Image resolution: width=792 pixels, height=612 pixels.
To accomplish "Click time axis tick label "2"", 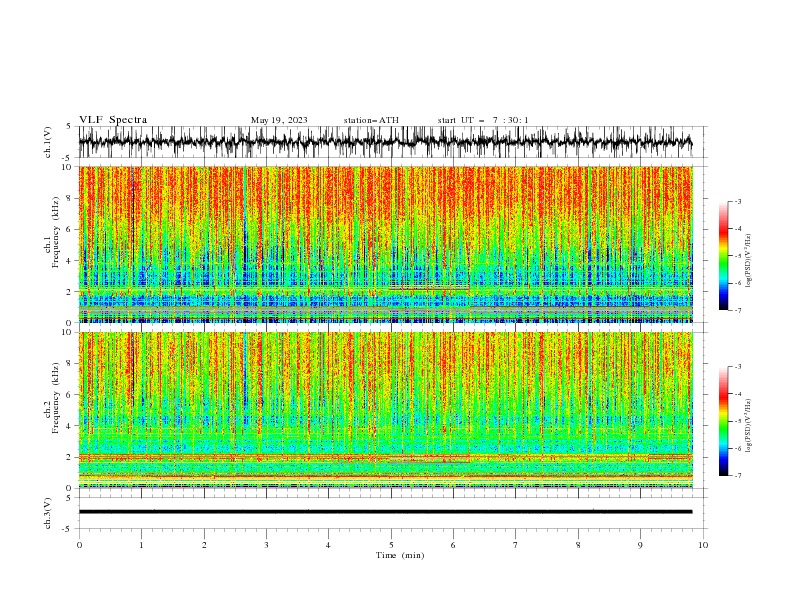I will [204, 545].
